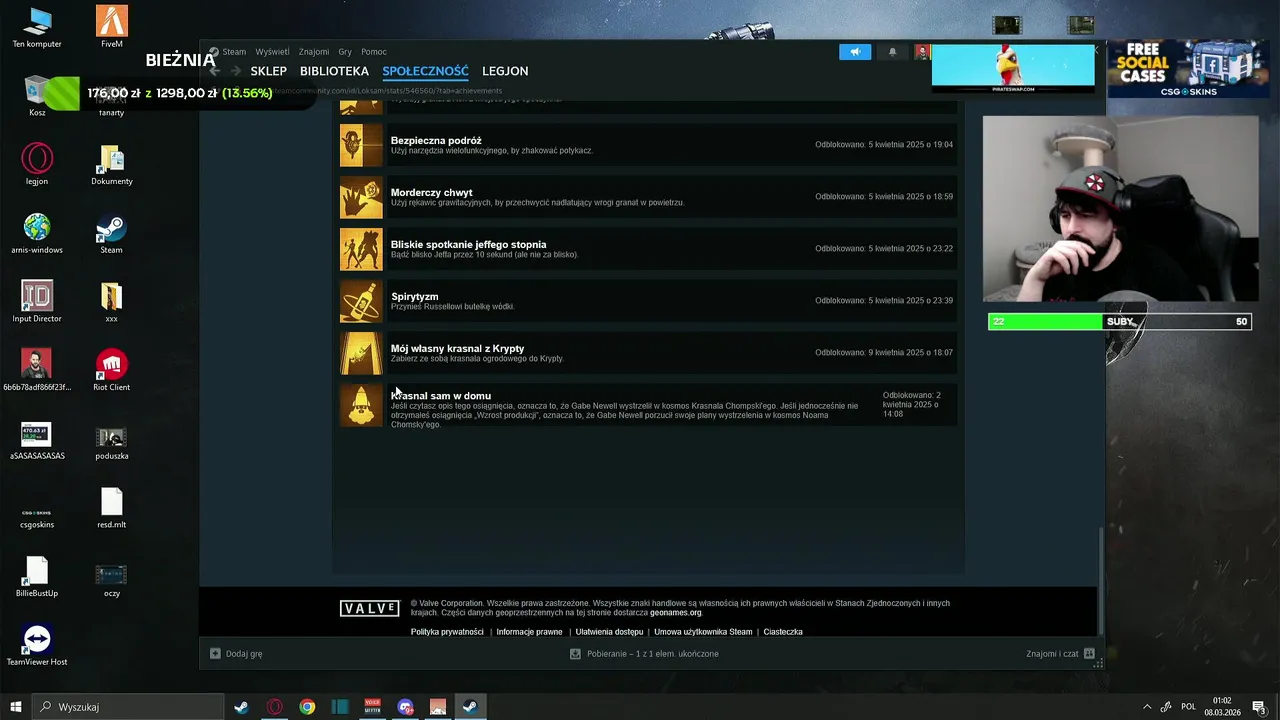Click the Krasnal sam w domu title
The height and width of the screenshot is (720, 1280).
[x=440, y=395]
